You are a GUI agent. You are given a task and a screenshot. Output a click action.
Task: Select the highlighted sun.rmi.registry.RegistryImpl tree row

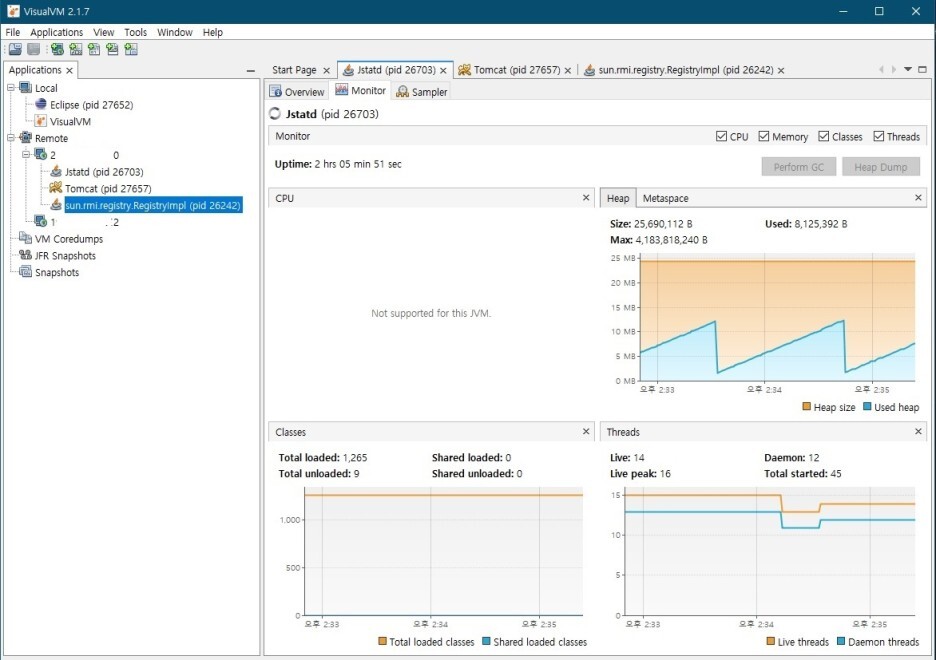[153, 205]
